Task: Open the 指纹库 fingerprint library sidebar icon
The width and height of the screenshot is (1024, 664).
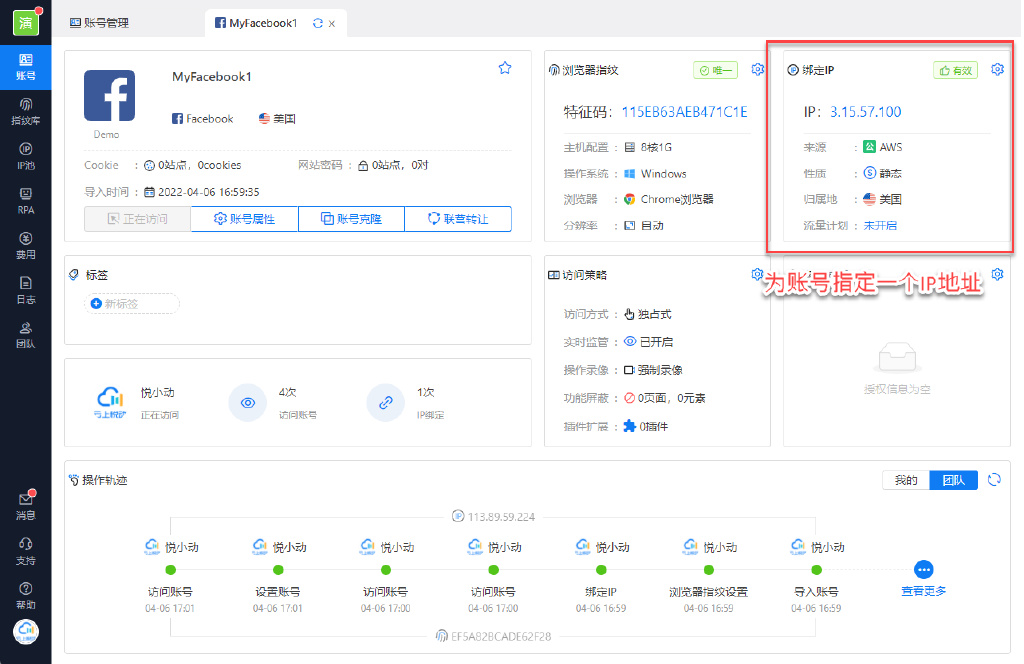Action: pyautogui.click(x=25, y=112)
